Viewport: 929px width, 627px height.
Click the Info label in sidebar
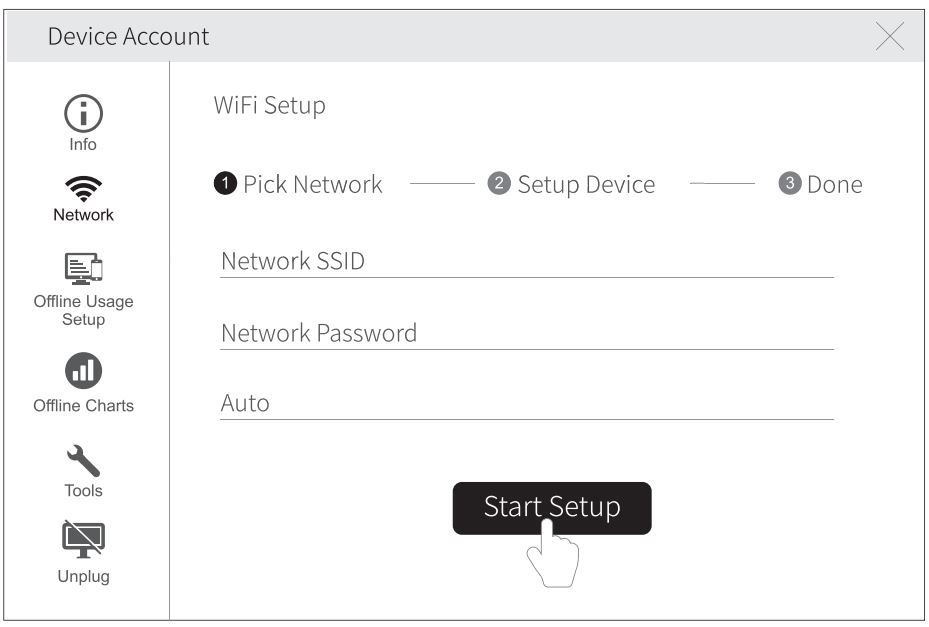pos(83,145)
